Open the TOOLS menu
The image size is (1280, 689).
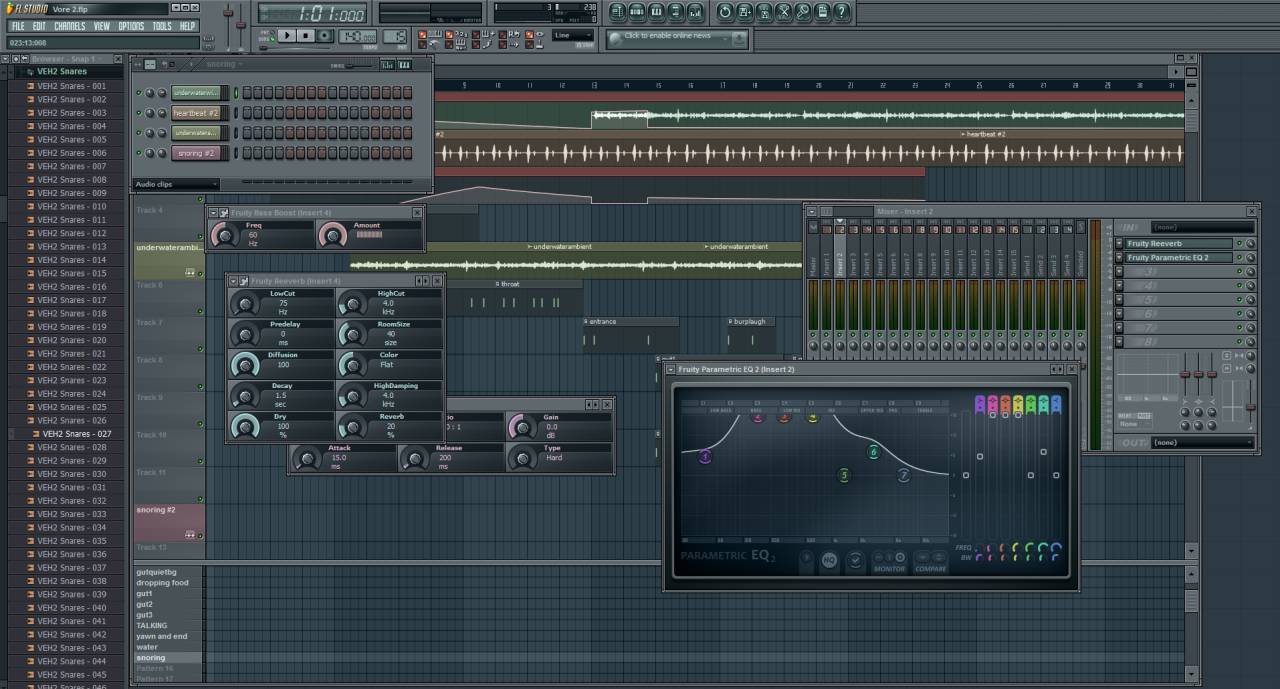[162, 26]
